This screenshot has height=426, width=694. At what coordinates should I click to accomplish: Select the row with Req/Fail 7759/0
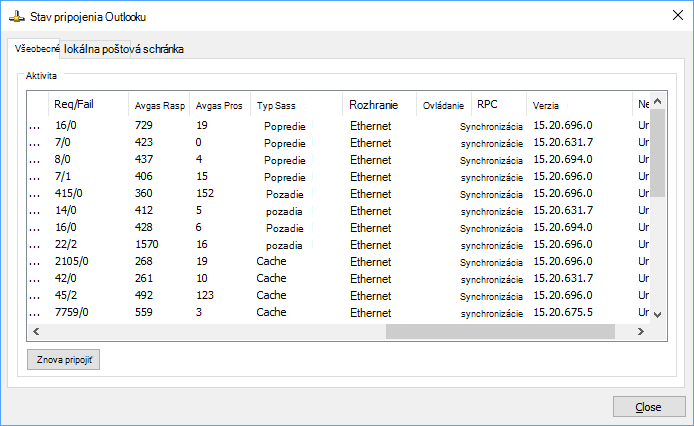(339, 312)
